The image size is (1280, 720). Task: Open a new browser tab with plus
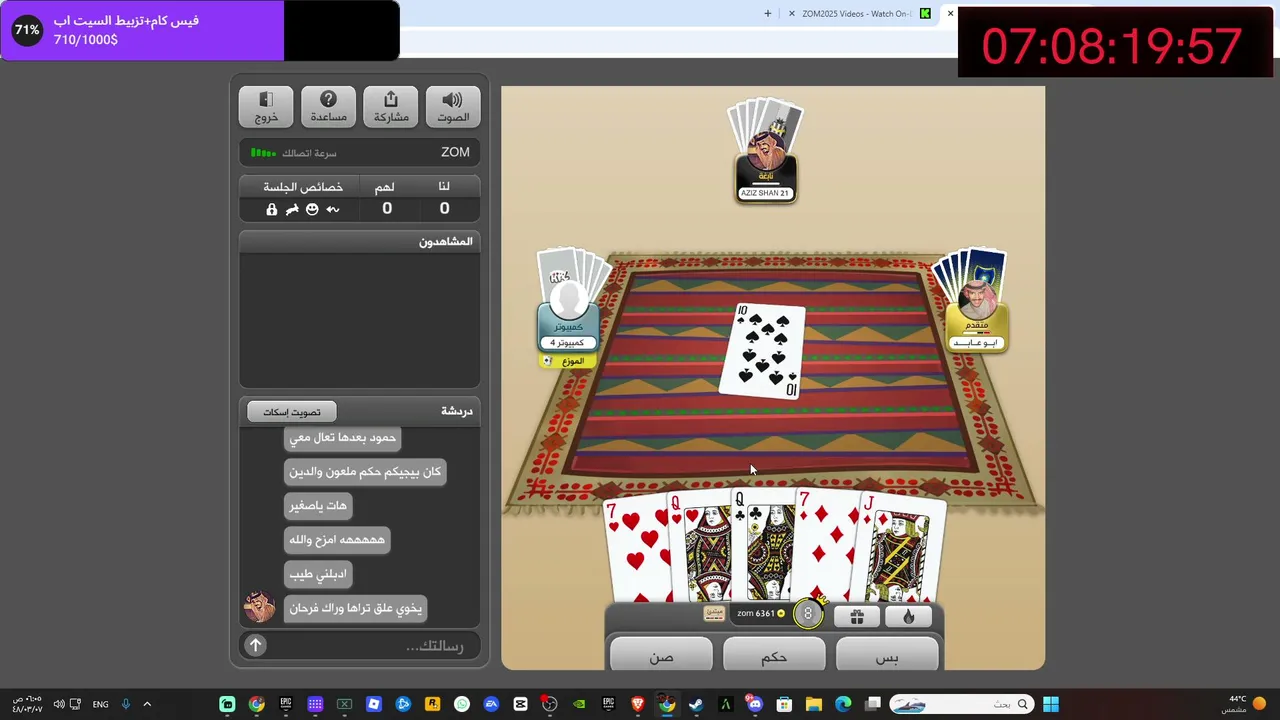[768, 14]
